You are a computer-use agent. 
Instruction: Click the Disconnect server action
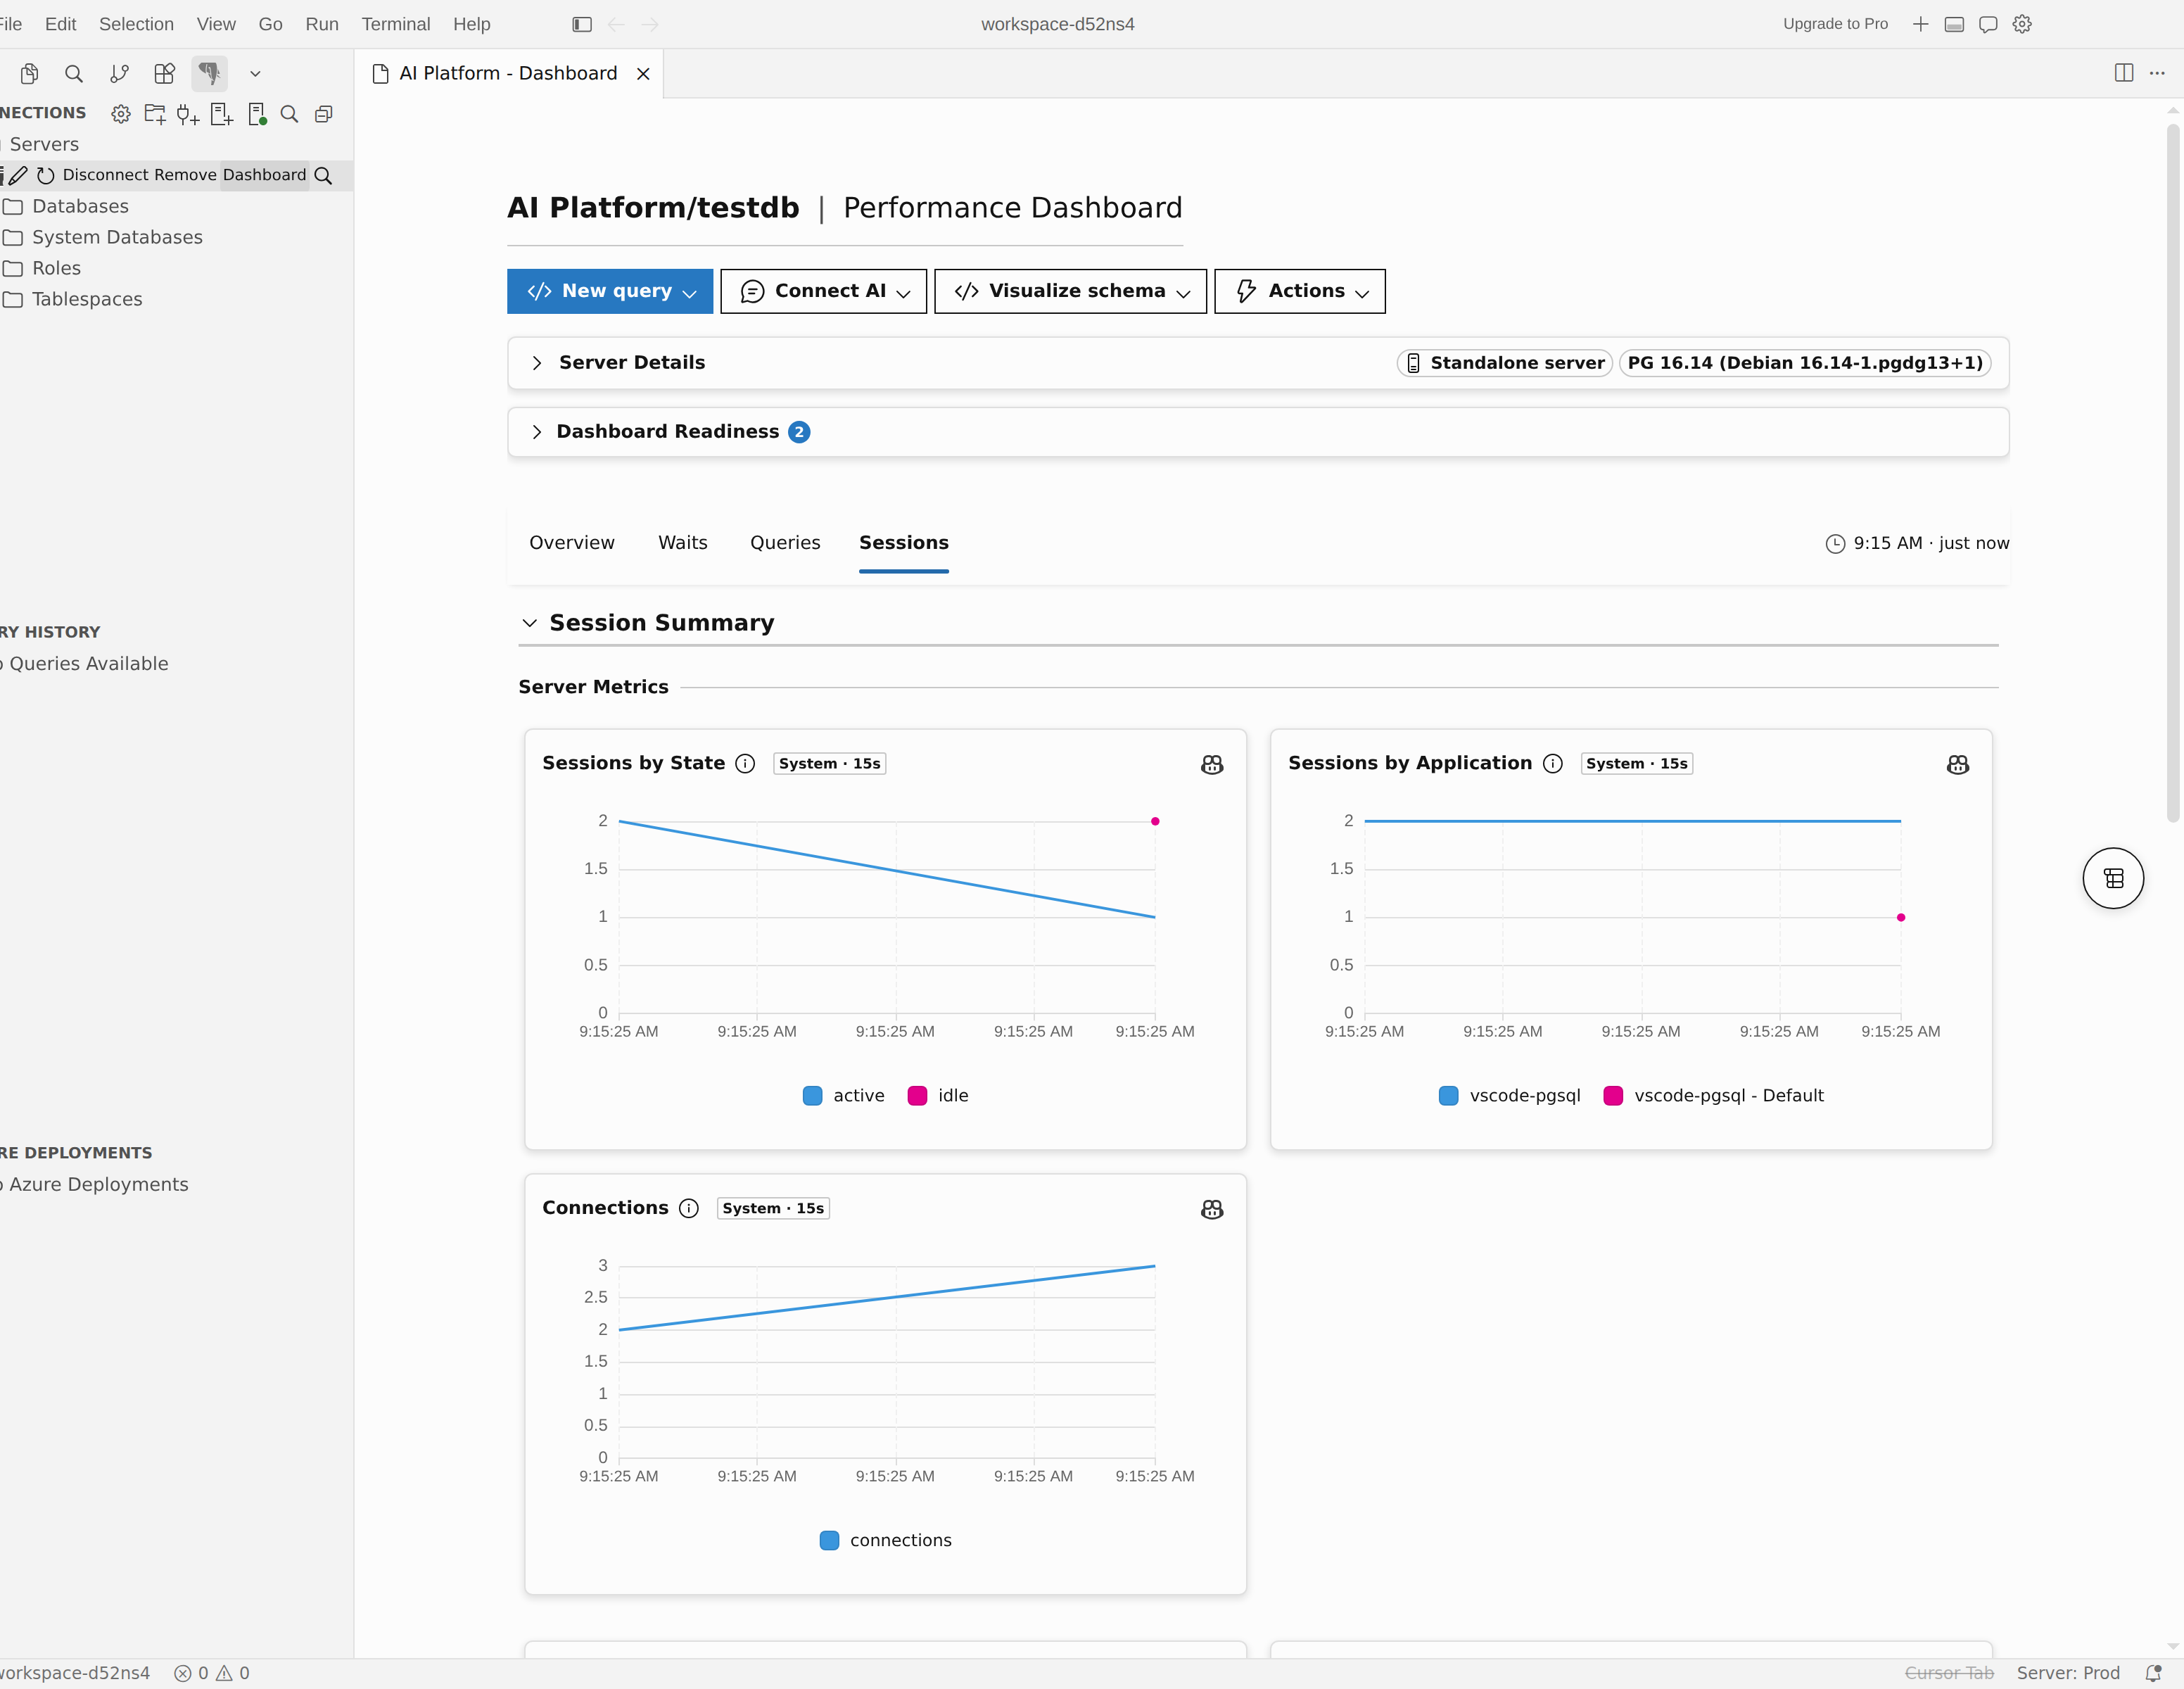pyautogui.click(x=105, y=175)
